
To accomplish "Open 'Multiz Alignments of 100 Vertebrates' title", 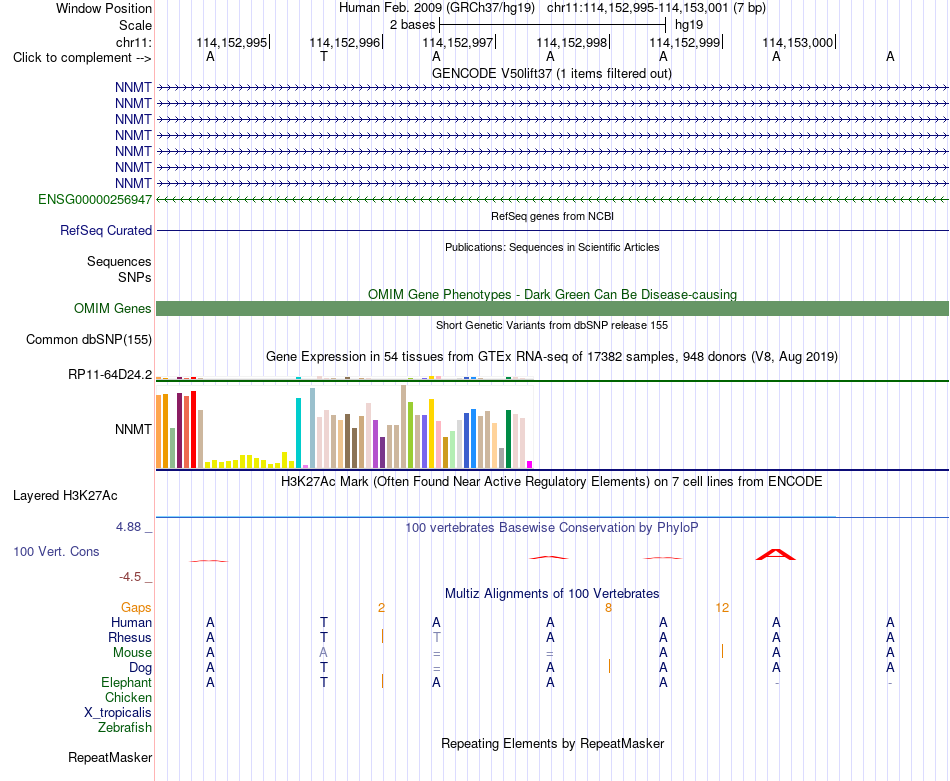I will pos(552,593).
